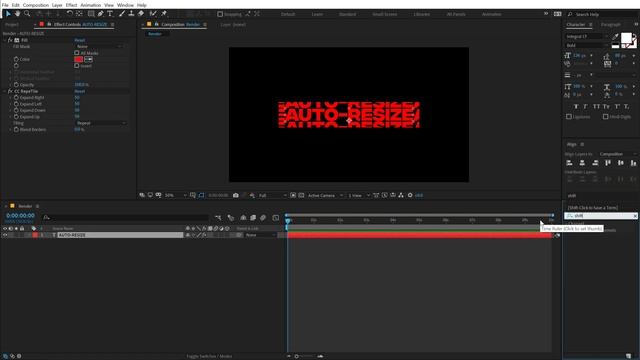This screenshot has height=360, width=640.
Task: Select the Brush tool
Action: pos(122,14)
